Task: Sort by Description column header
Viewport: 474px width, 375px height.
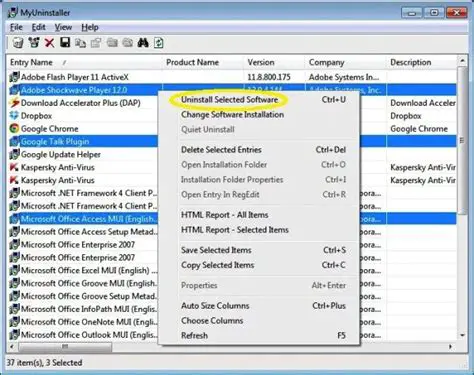Action: pyautogui.click(x=422, y=62)
